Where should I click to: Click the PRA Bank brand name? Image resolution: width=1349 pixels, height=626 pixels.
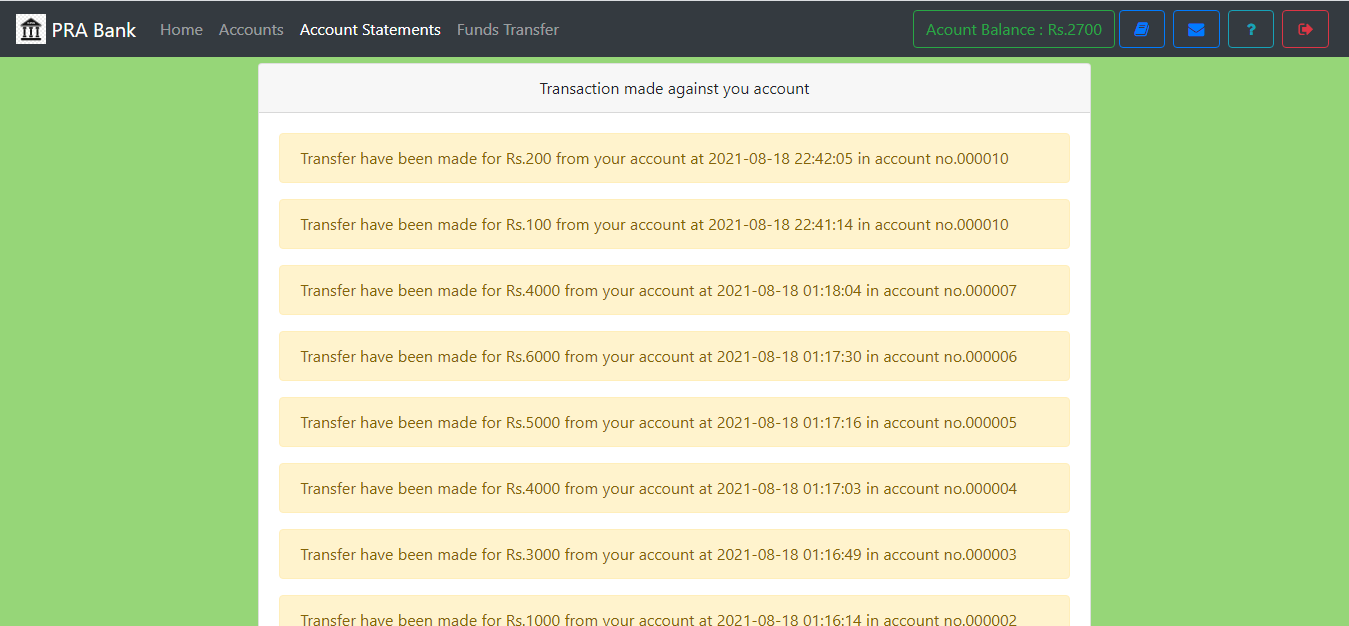click(x=94, y=30)
